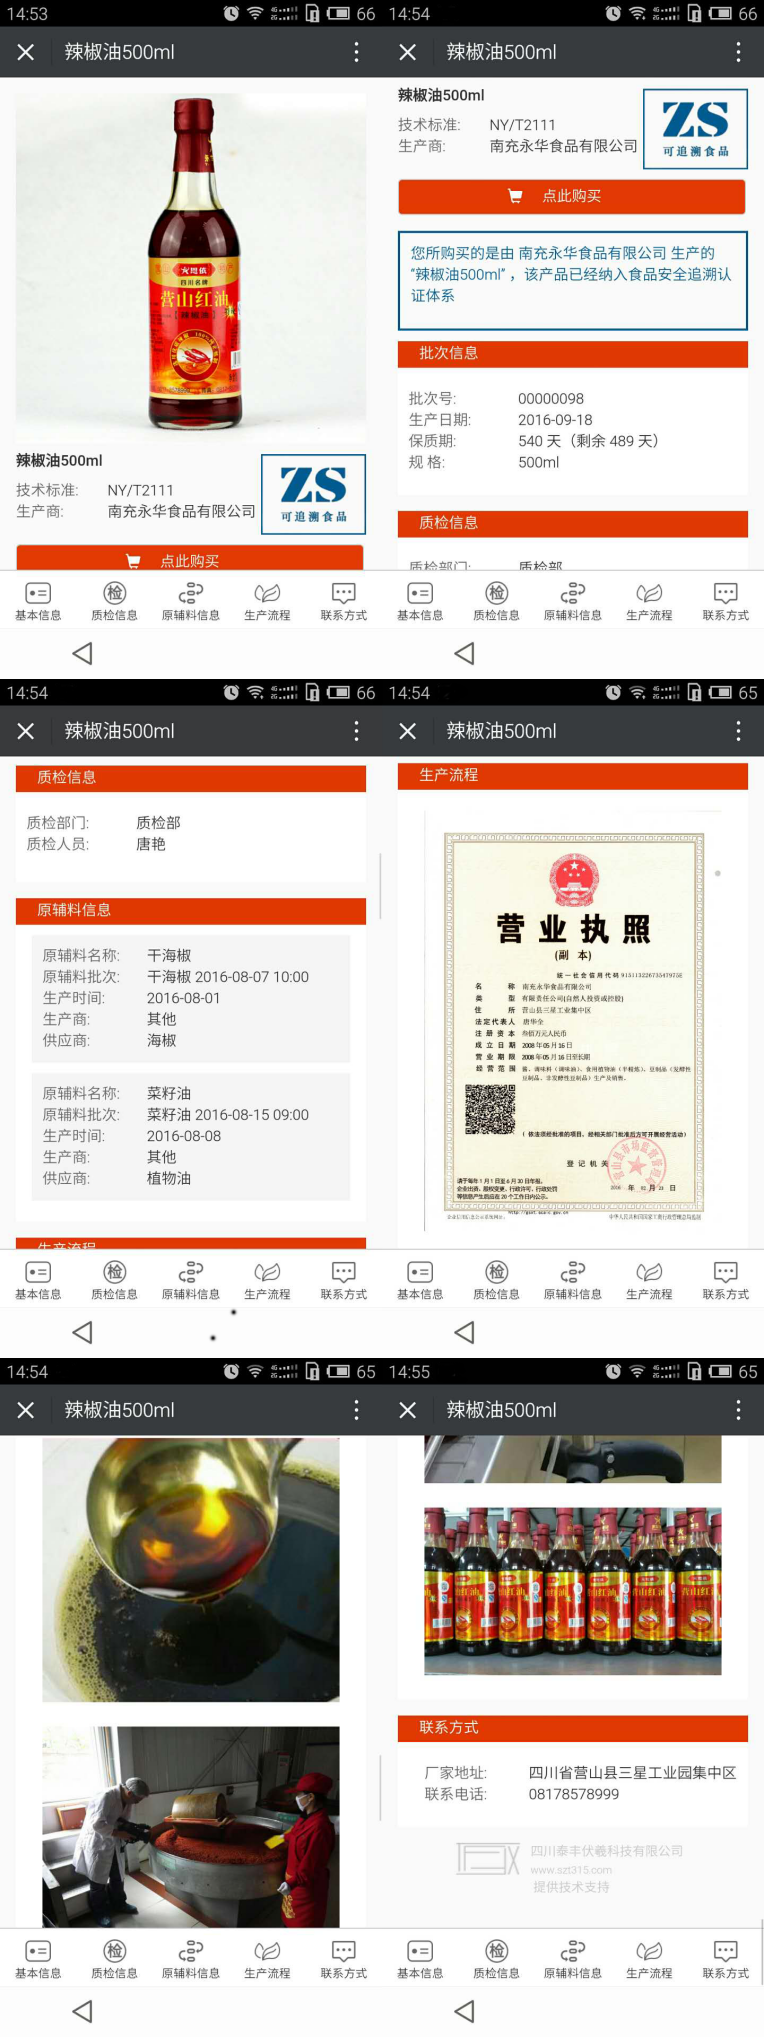This screenshot has width=764, height=2037.
Task: Tap ZS logo beneath the large bottle photo
Action: [x=313, y=494]
